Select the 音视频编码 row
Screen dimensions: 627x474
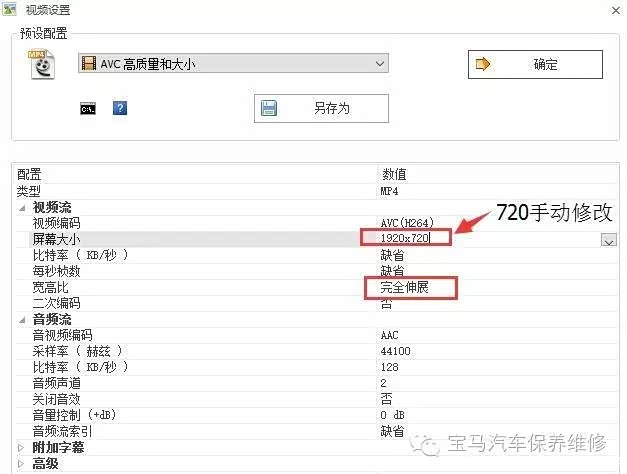pos(316,335)
